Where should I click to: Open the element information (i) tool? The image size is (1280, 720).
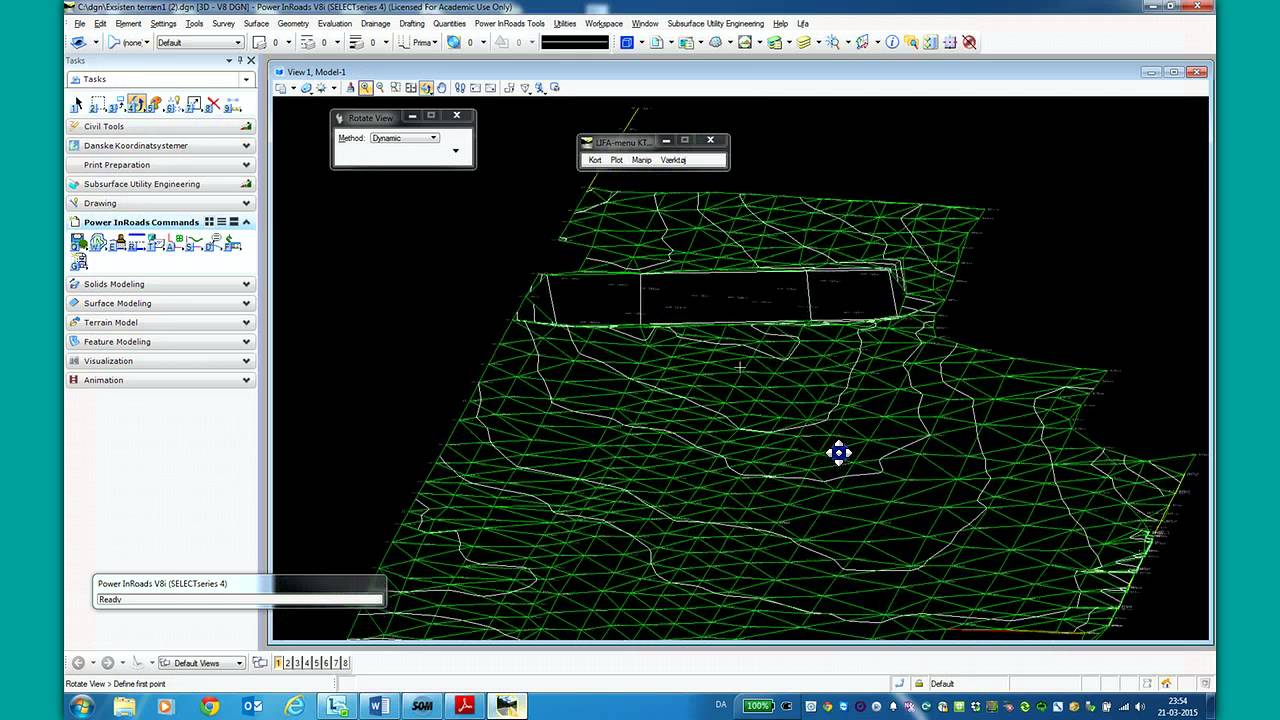tap(892, 42)
